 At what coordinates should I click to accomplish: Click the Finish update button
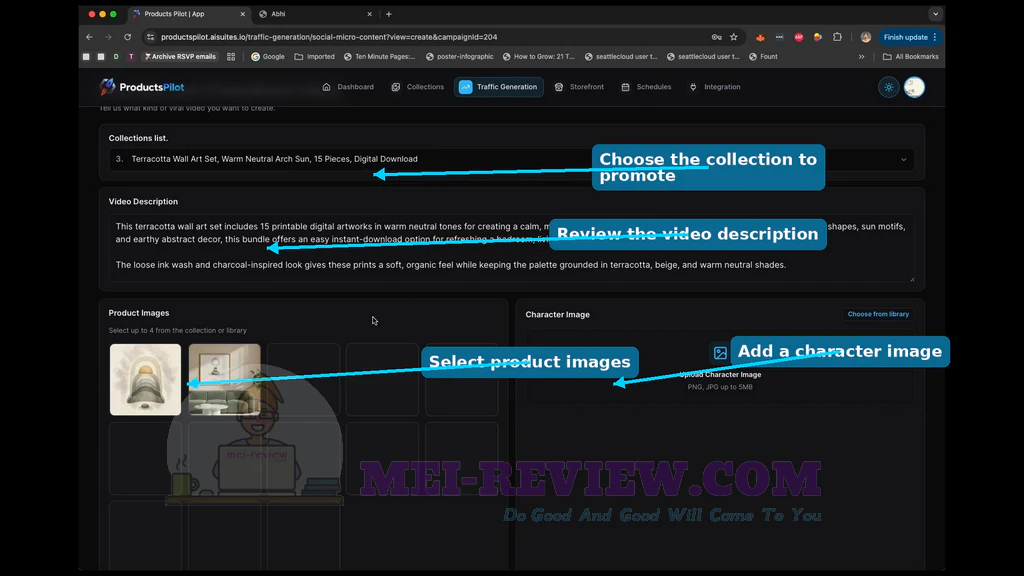tap(909, 37)
